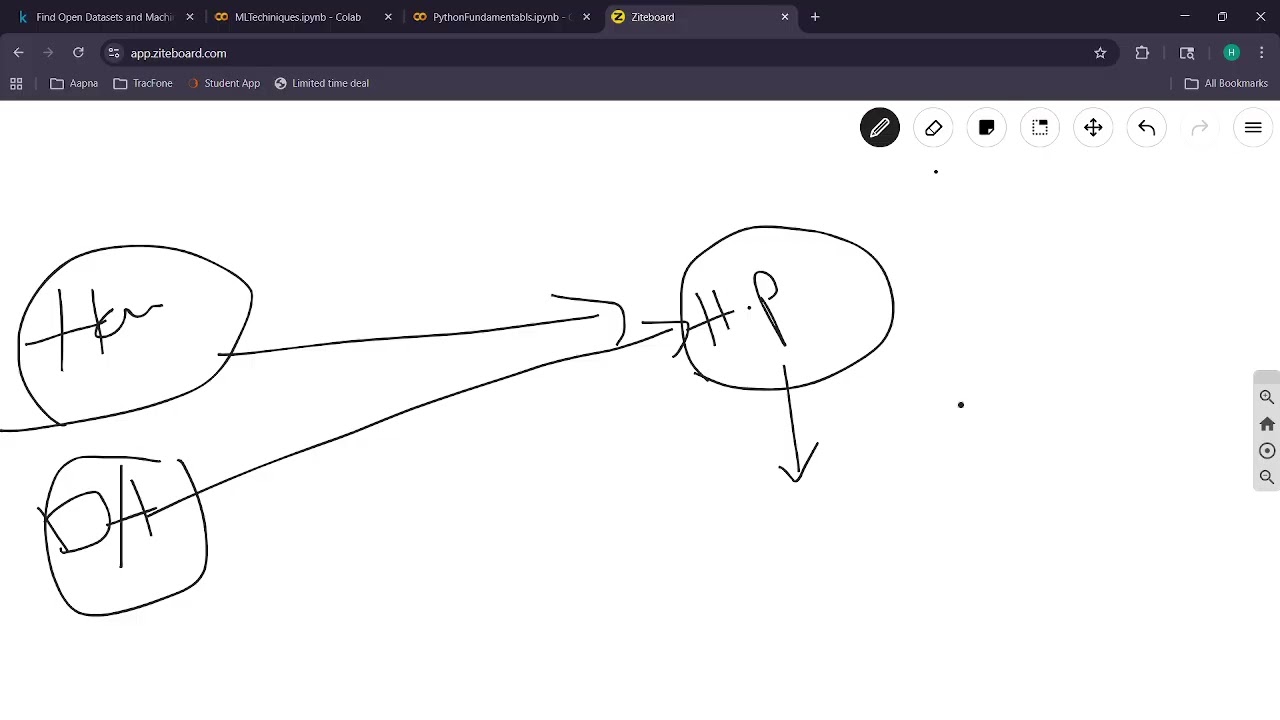Close the Find Open Datasets tab
Image resolution: width=1280 pixels, height=720 pixels.
pyautogui.click(x=190, y=17)
